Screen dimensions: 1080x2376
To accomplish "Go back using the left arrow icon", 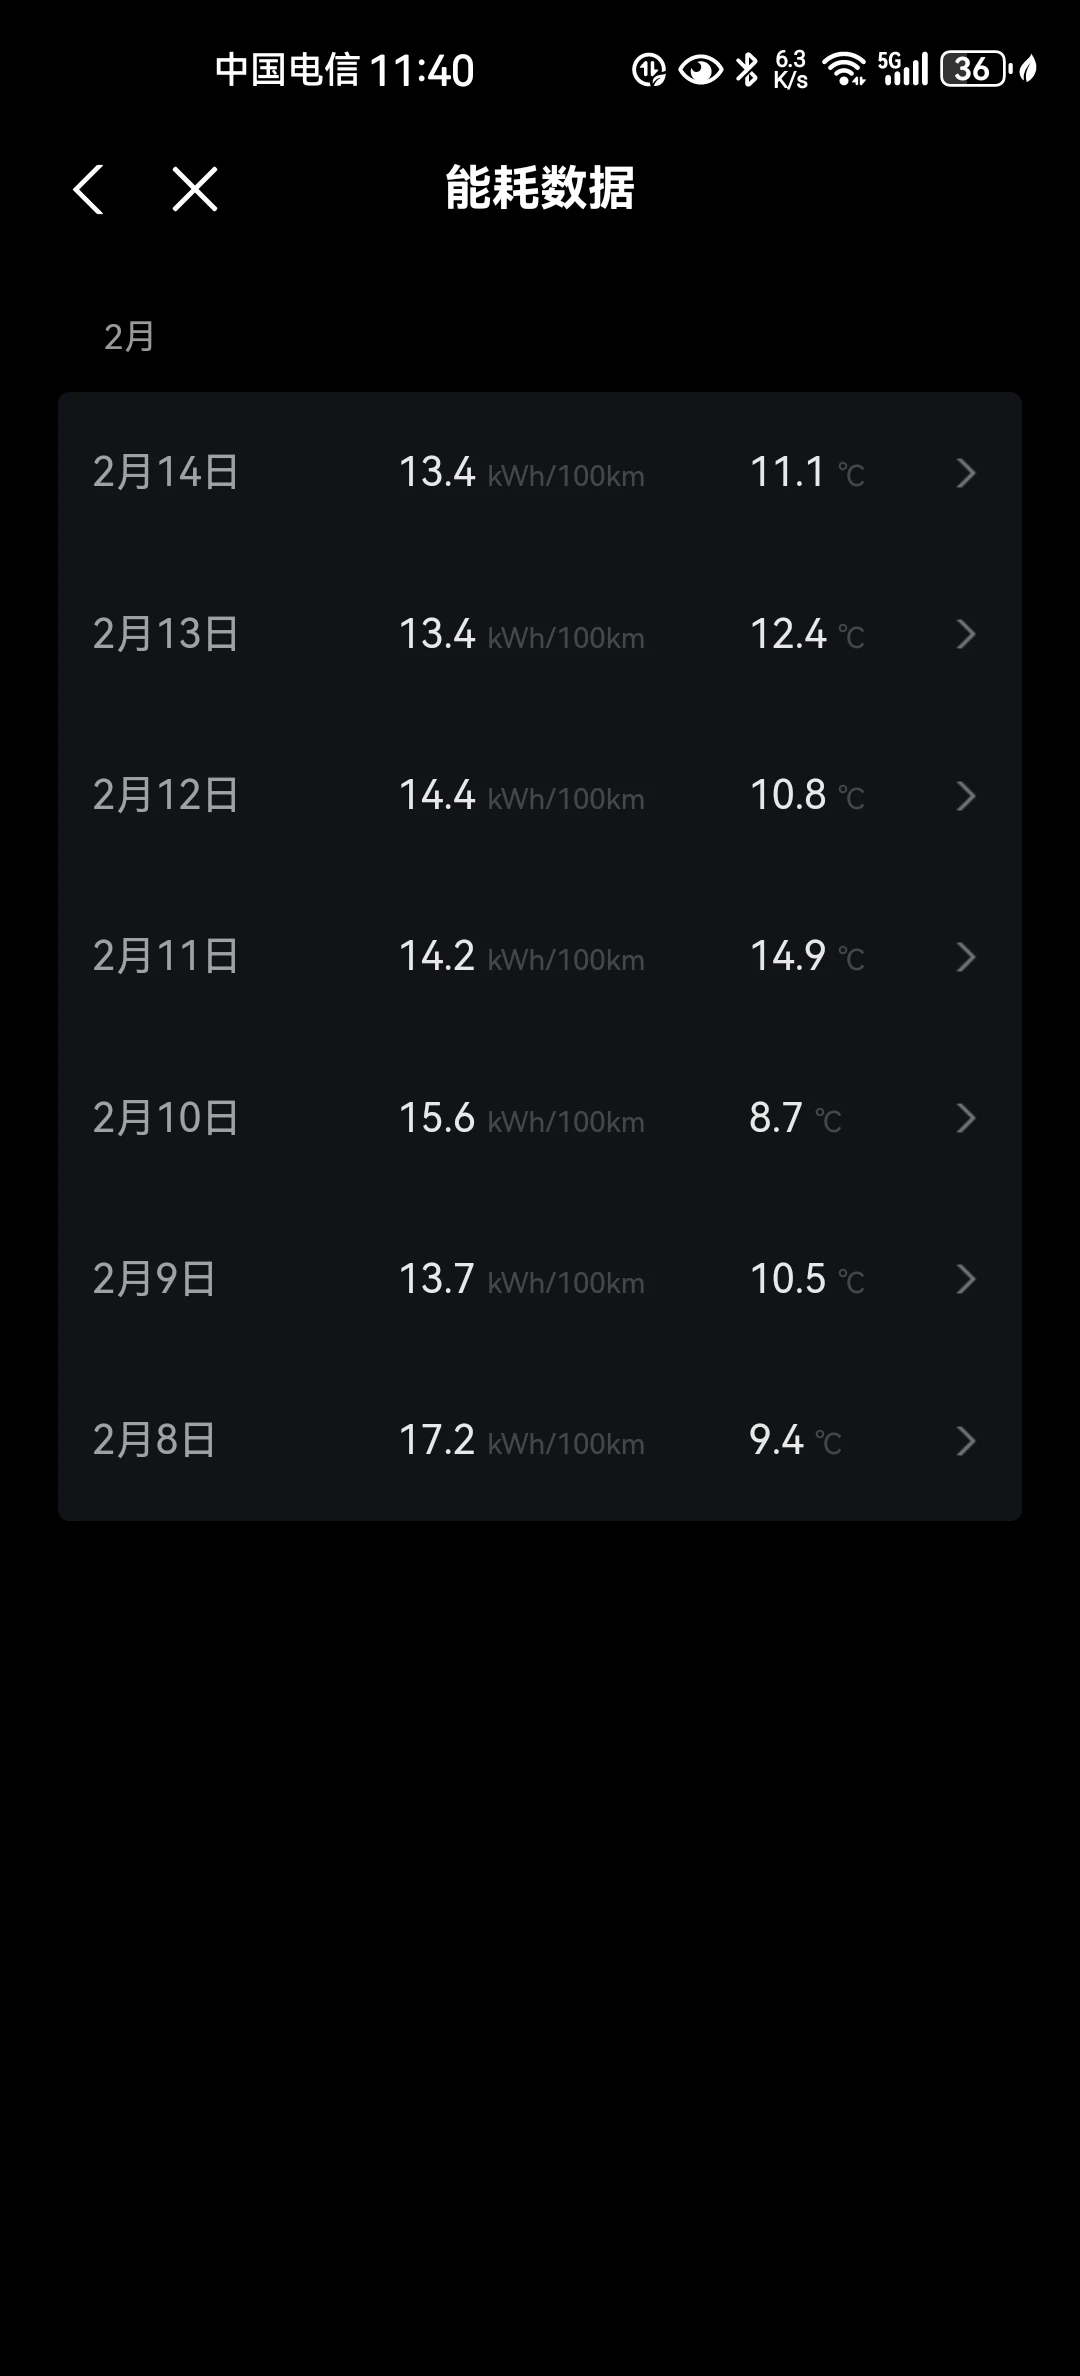I will (88, 189).
